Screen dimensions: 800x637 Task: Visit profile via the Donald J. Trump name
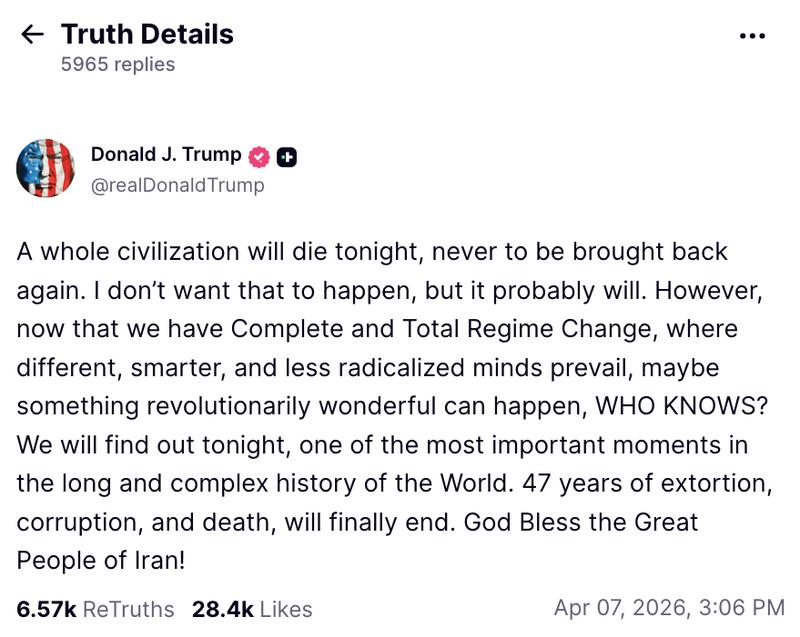[165, 155]
